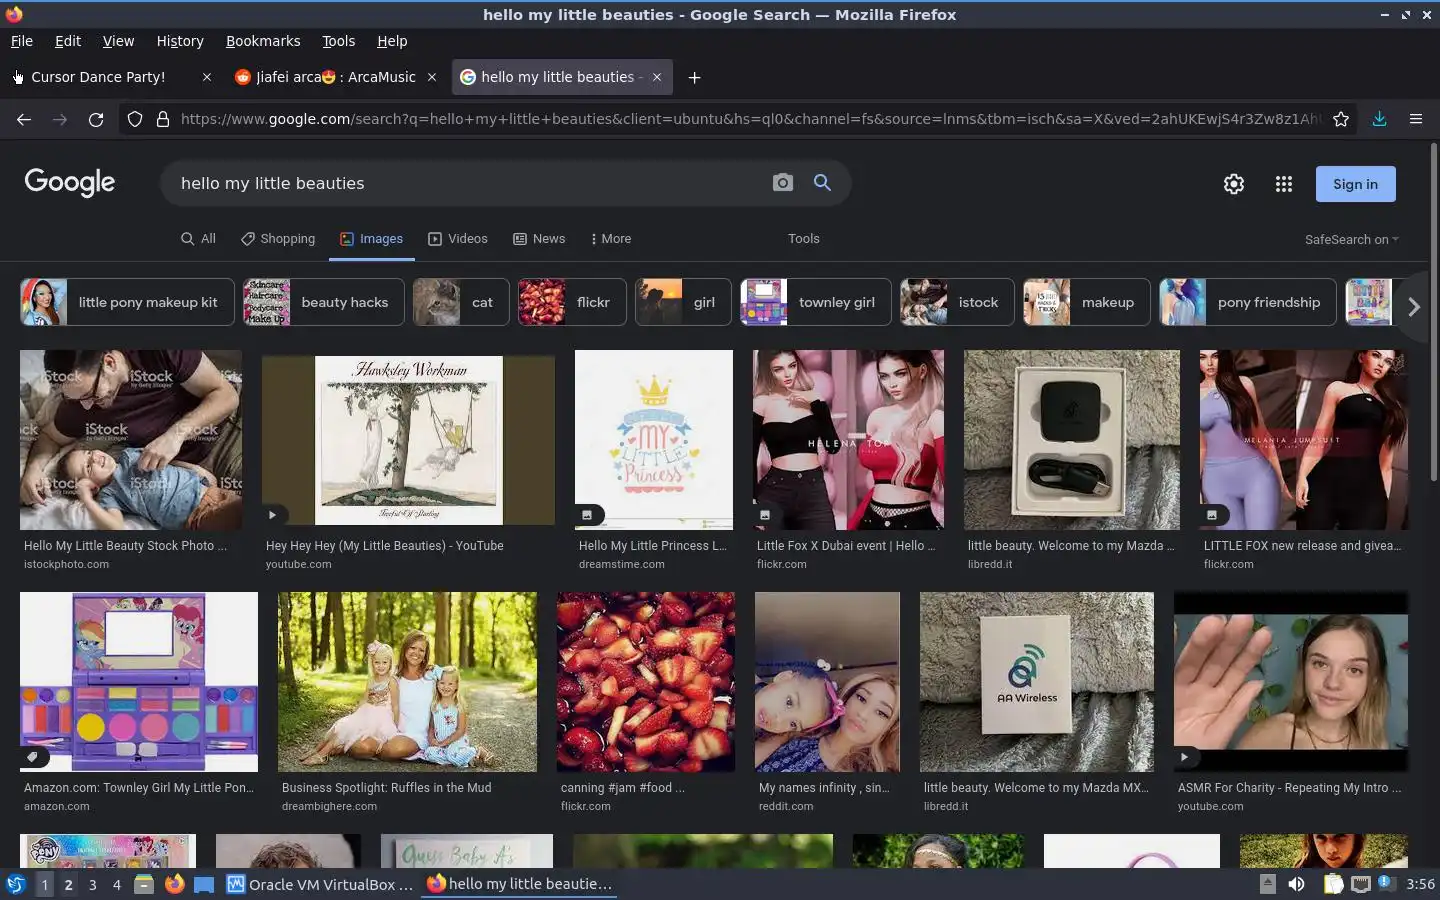Switch to the Jiafei arca ArcaMusic tab
Viewport: 1440px width, 900px height.
[336, 77]
